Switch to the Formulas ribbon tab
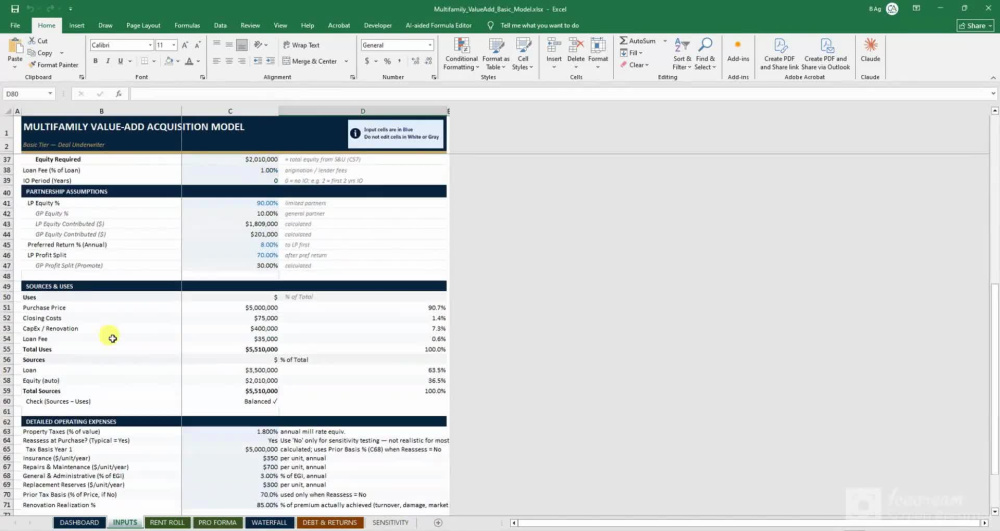 pos(187,25)
